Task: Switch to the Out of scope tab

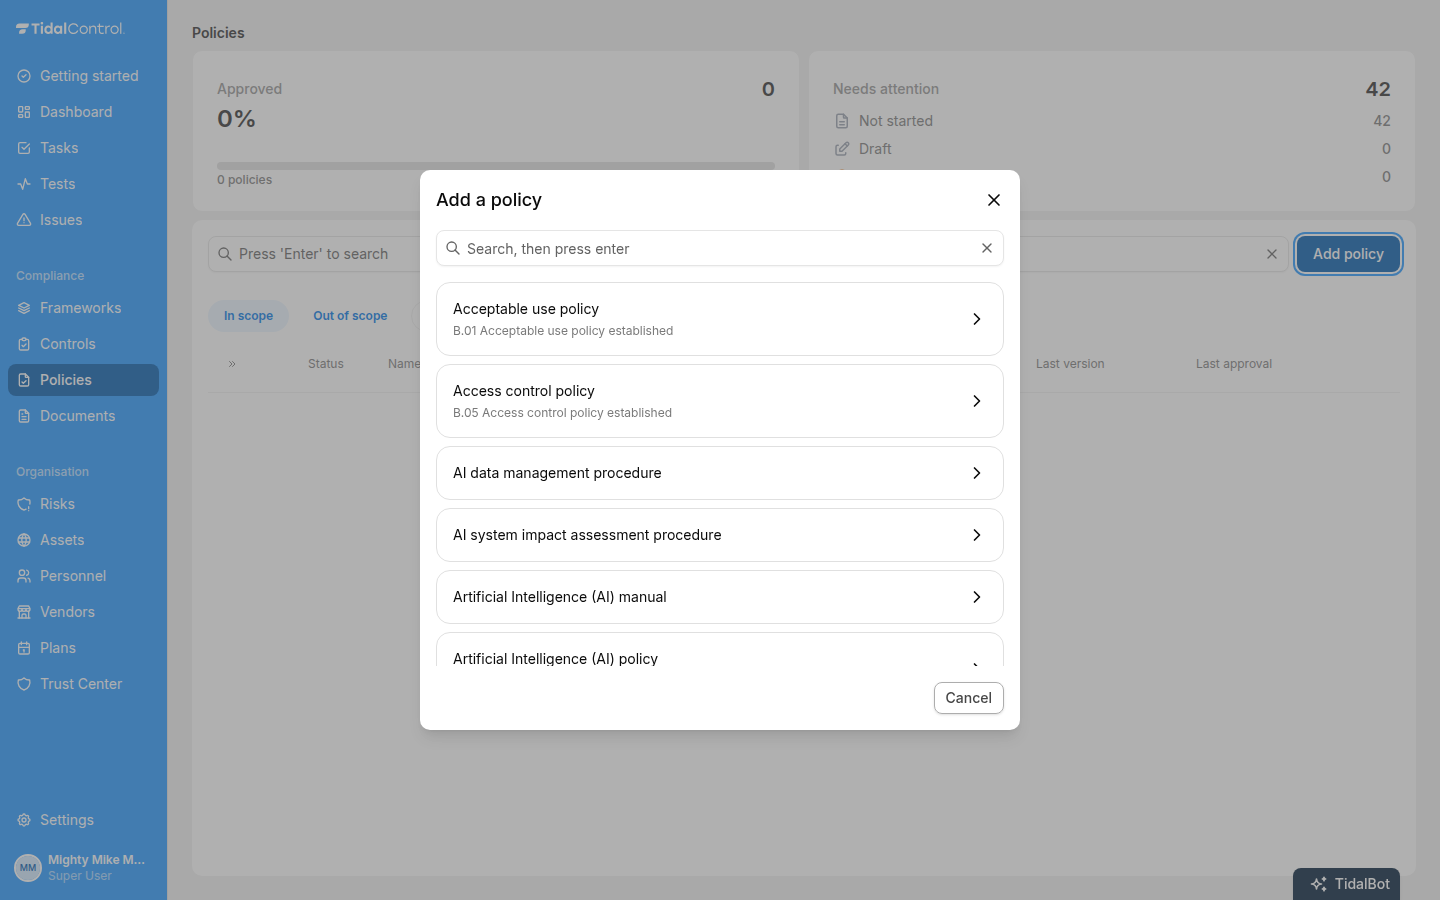Action: click(x=350, y=316)
